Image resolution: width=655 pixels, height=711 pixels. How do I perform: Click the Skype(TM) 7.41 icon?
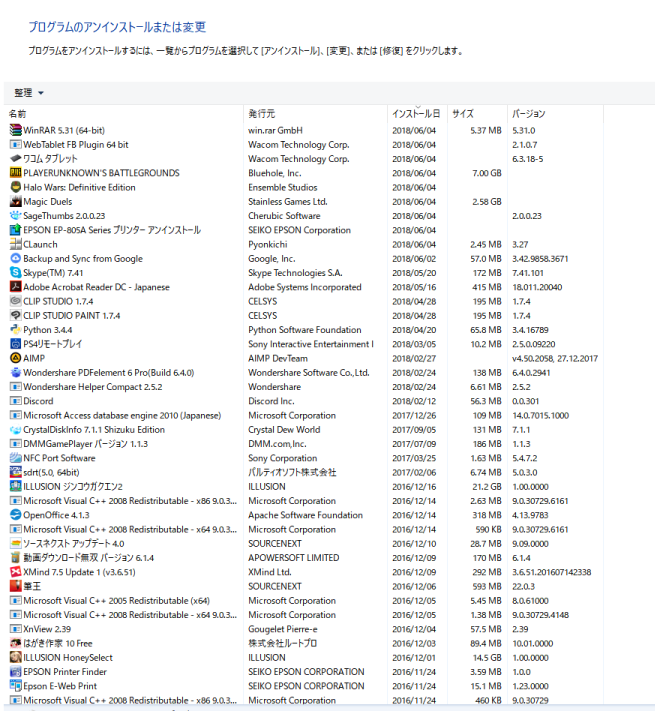pos(16,273)
